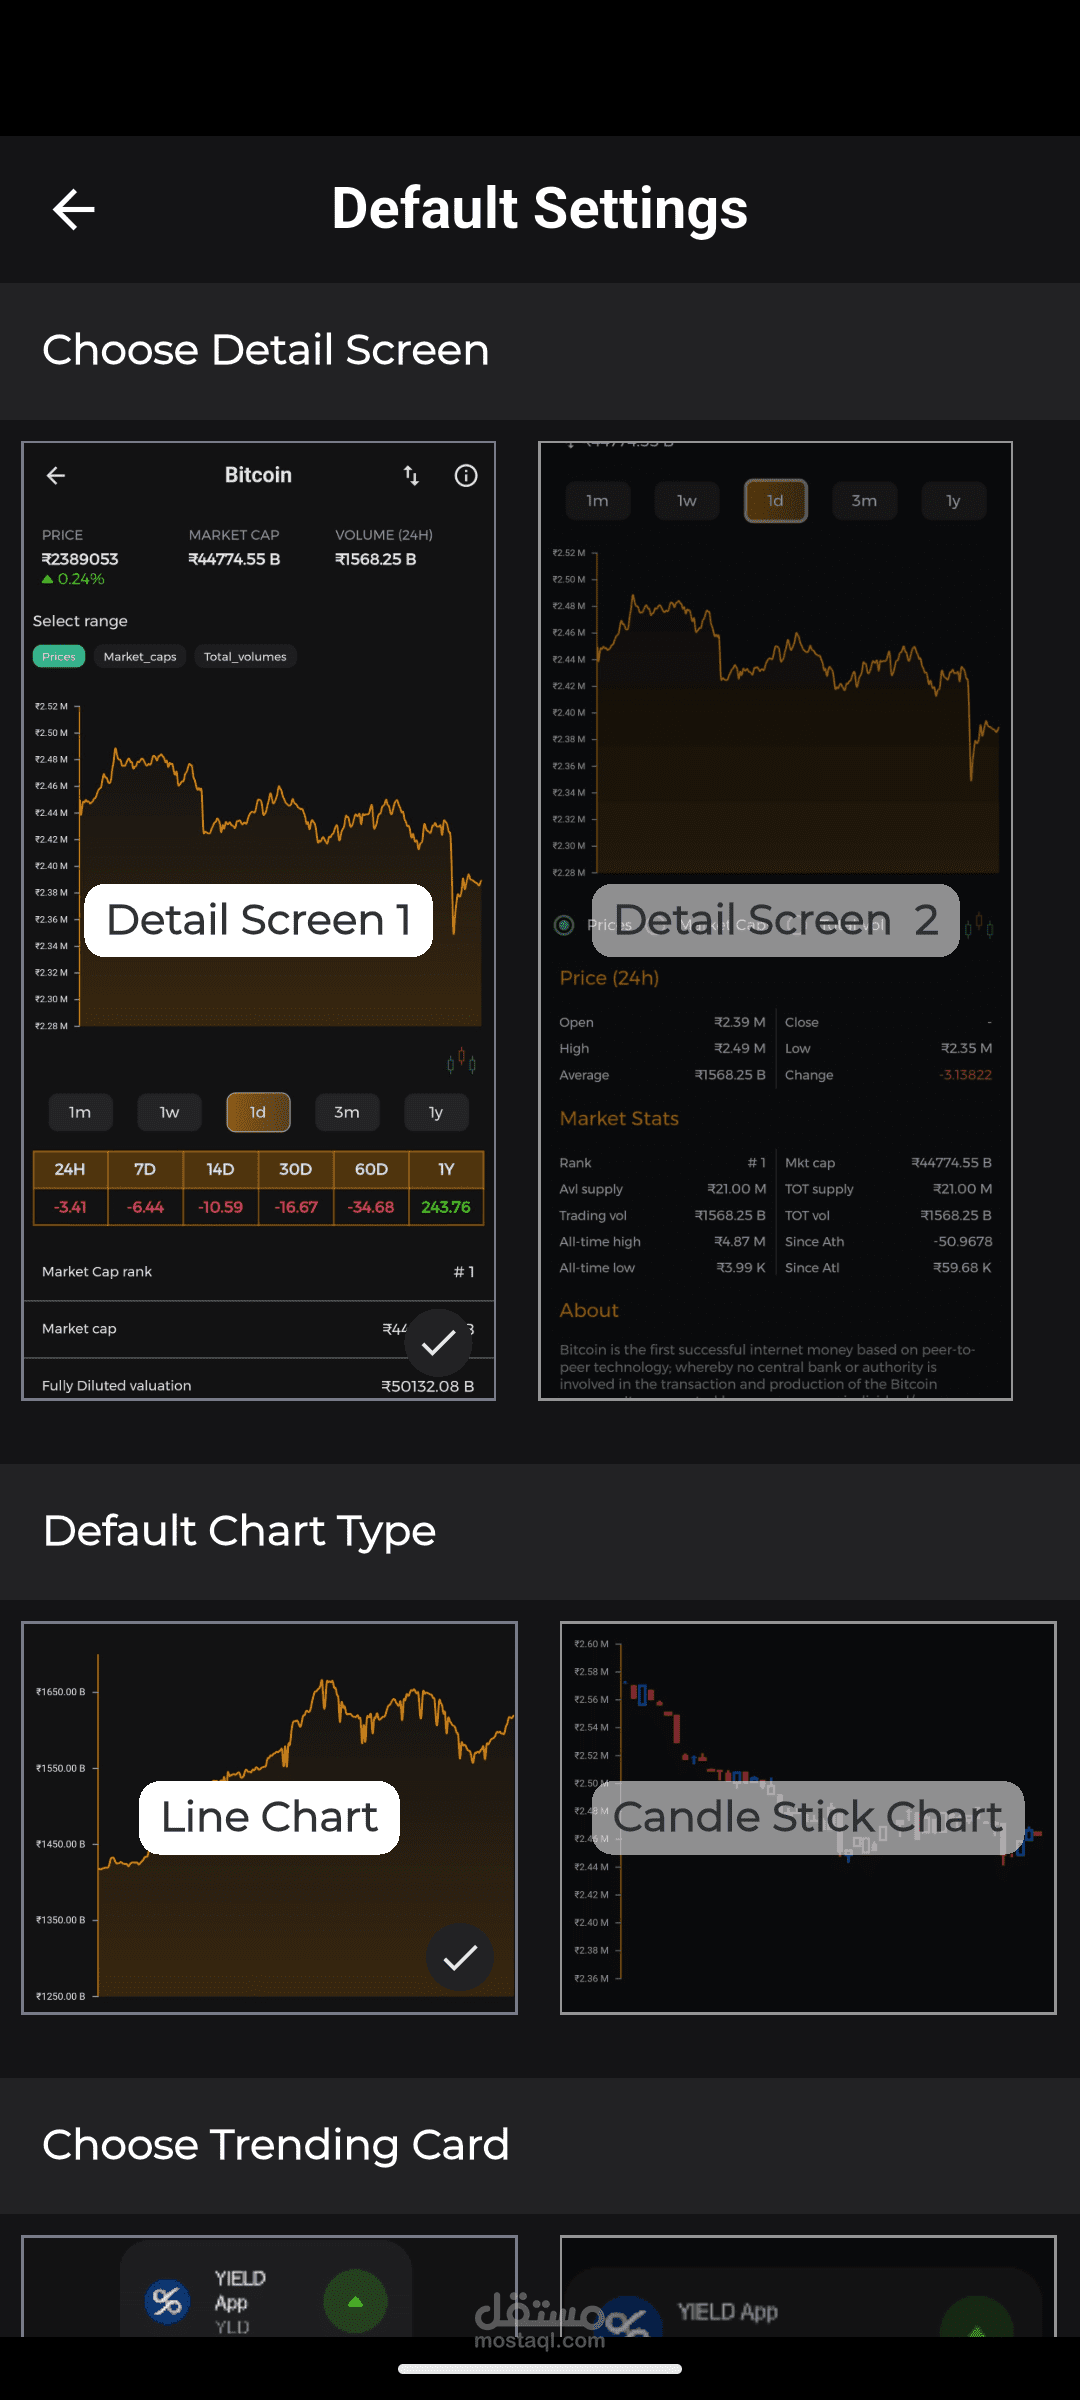Tap the home indicator bar

[x=540, y=2369]
